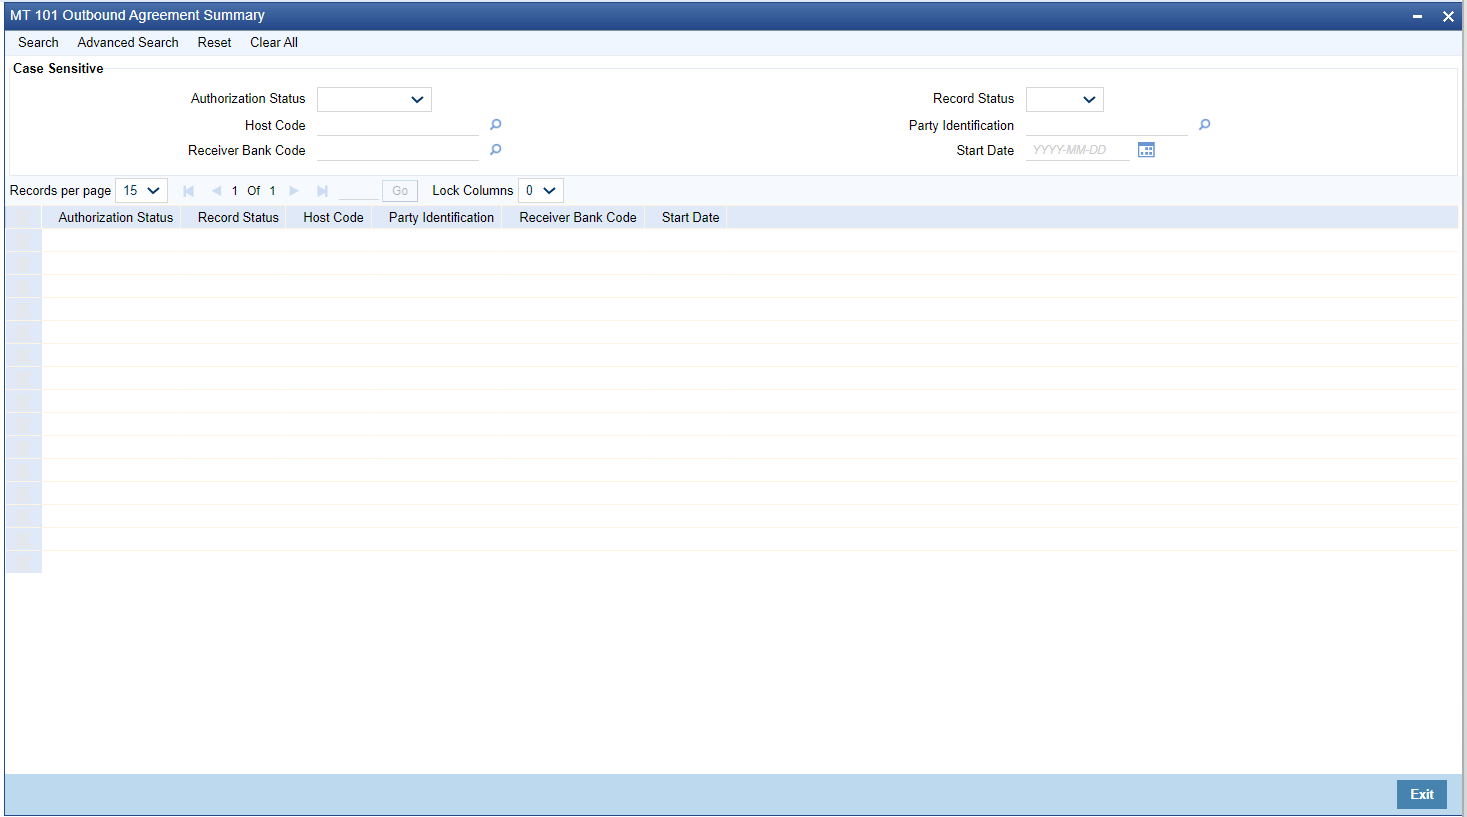
Task: Click the Exit button
Action: [x=1422, y=794]
